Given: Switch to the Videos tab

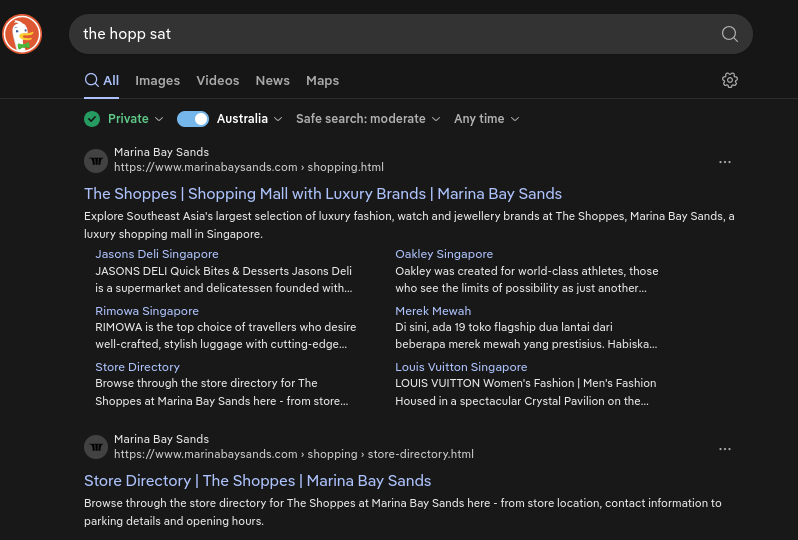Looking at the screenshot, I should (x=218, y=80).
